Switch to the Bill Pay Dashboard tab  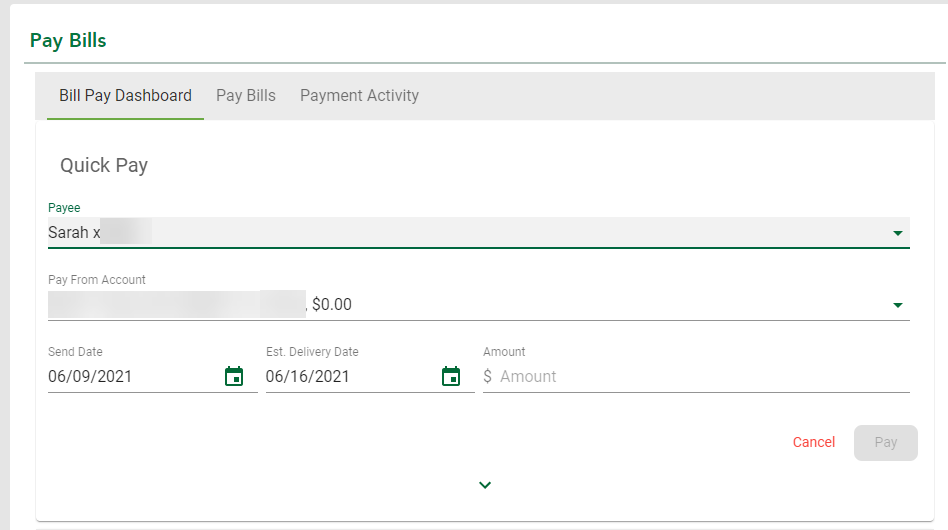point(125,95)
